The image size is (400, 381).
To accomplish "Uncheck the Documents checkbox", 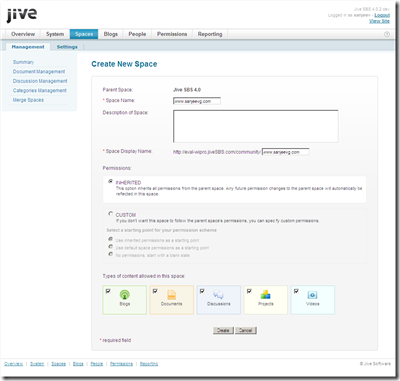I will tap(155, 291).
